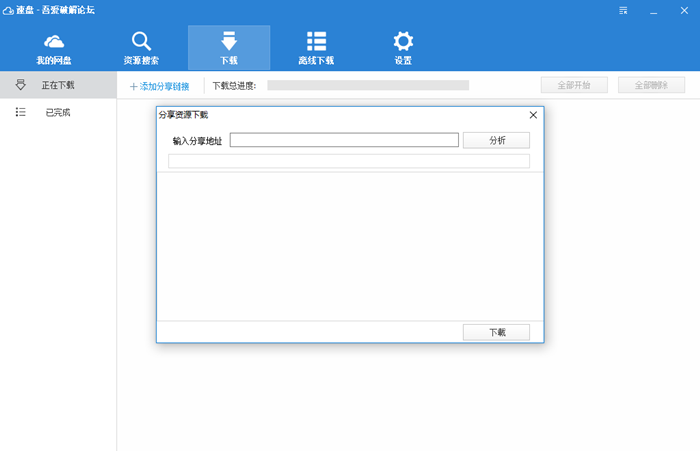Open 资源搜索 magnifier icon
Image resolution: width=700 pixels, height=451 pixels.
coord(141,42)
